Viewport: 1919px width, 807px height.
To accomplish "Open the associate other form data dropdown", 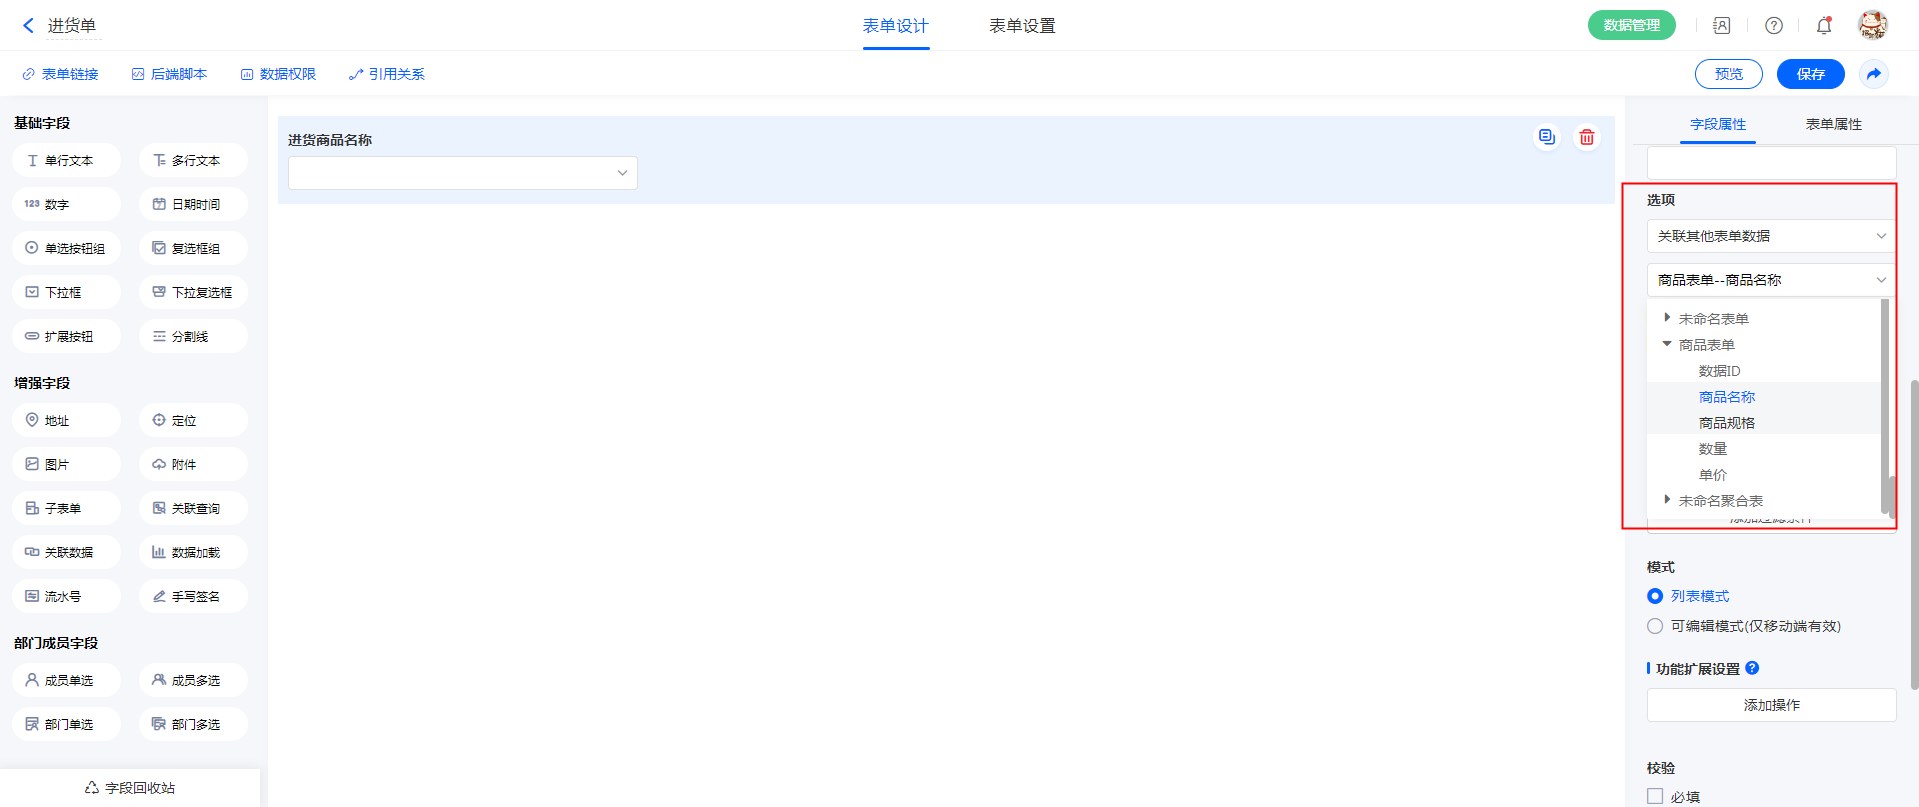I will click(1771, 236).
